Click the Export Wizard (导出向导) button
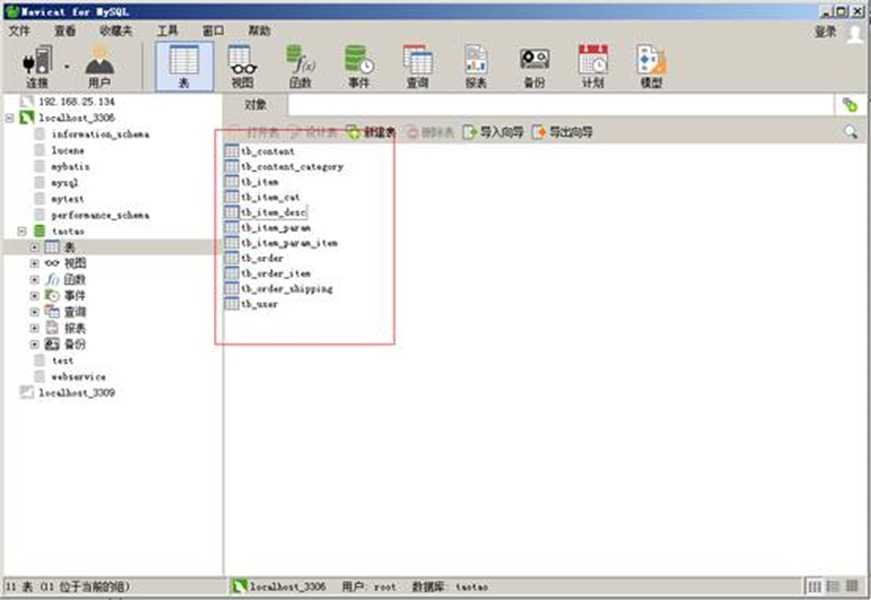 click(562, 132)
